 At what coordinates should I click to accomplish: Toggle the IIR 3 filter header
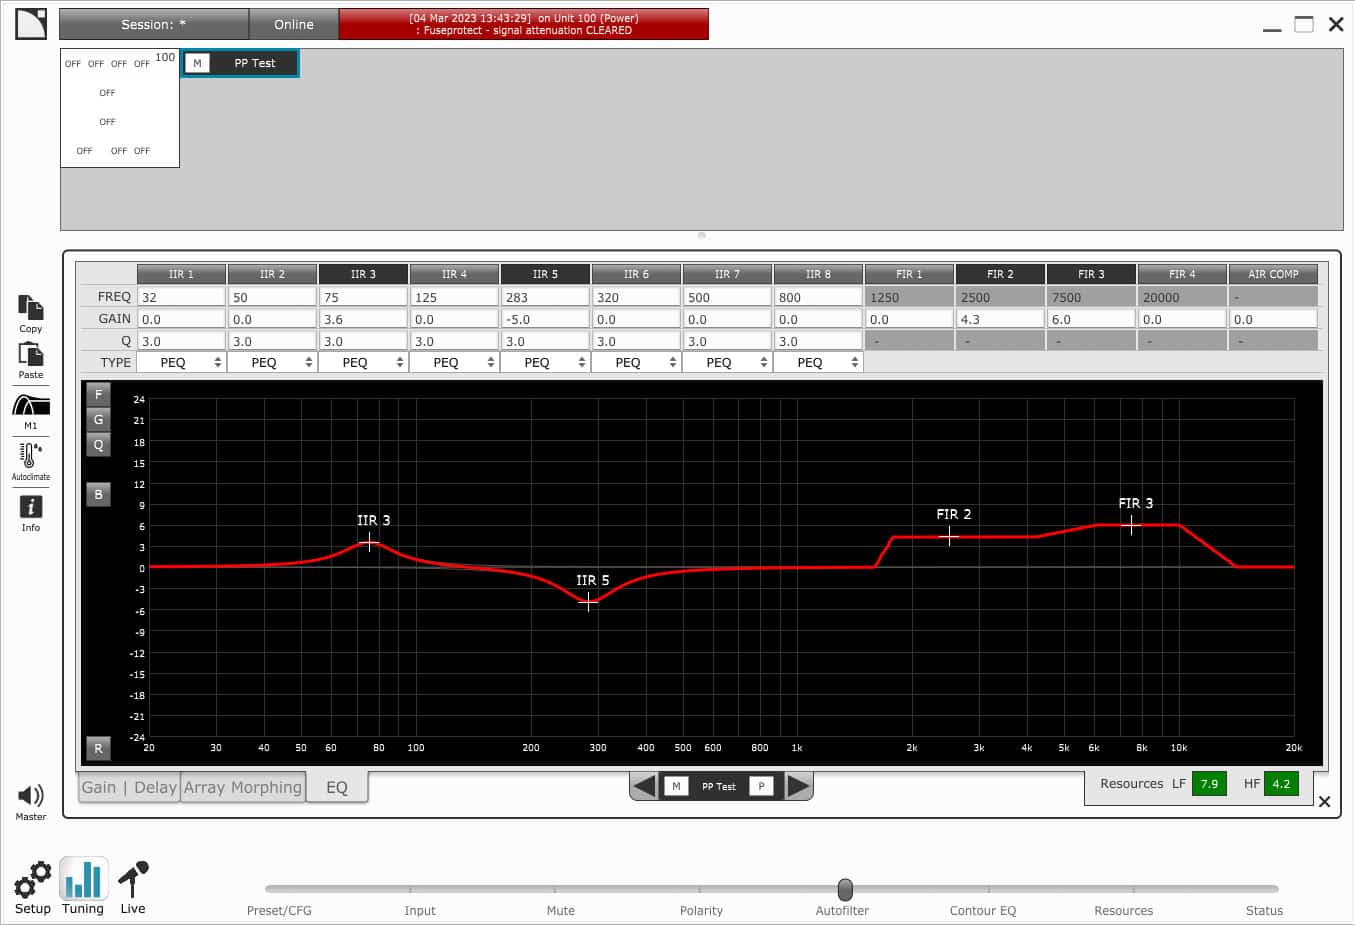[x=363, y=274]
